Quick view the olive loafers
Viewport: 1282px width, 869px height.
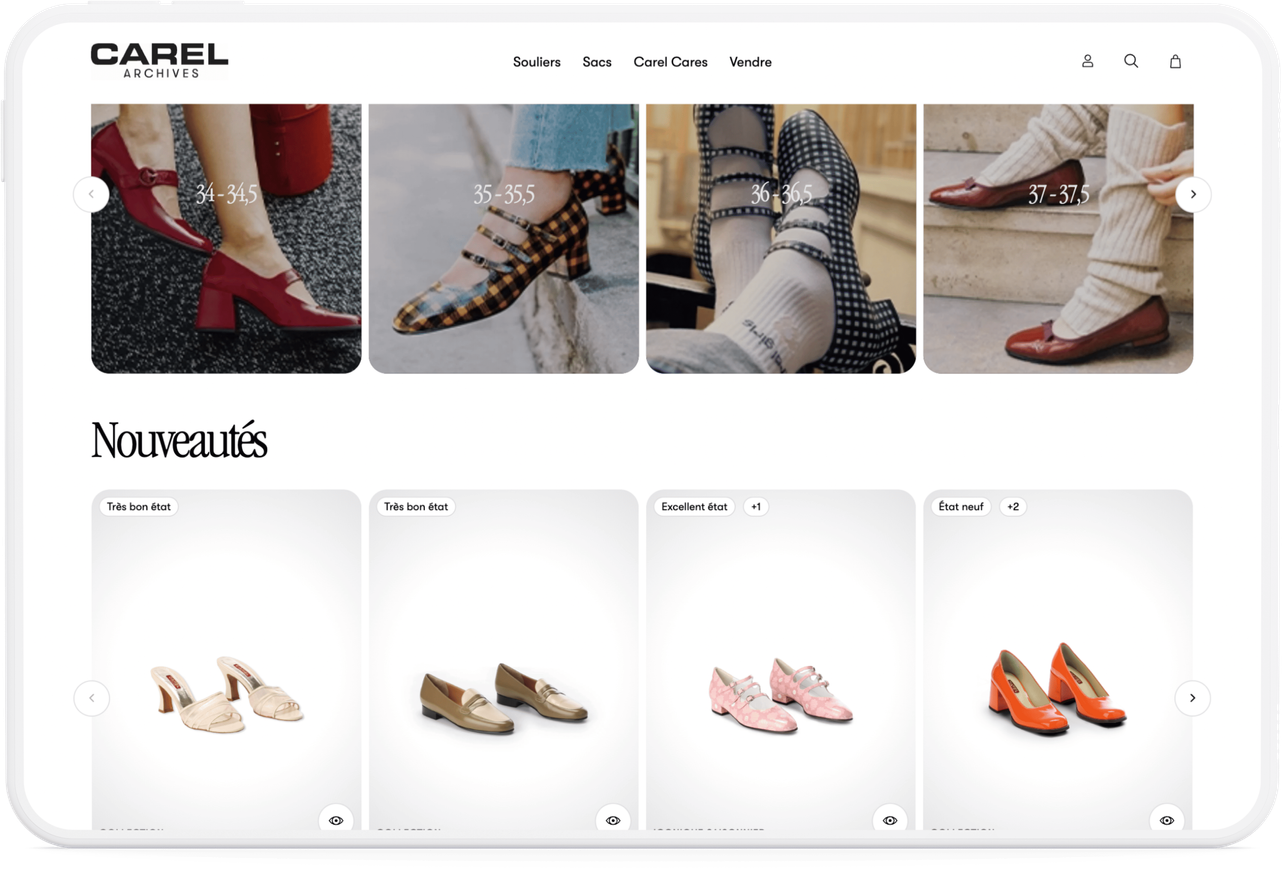(x=613, y=819)
